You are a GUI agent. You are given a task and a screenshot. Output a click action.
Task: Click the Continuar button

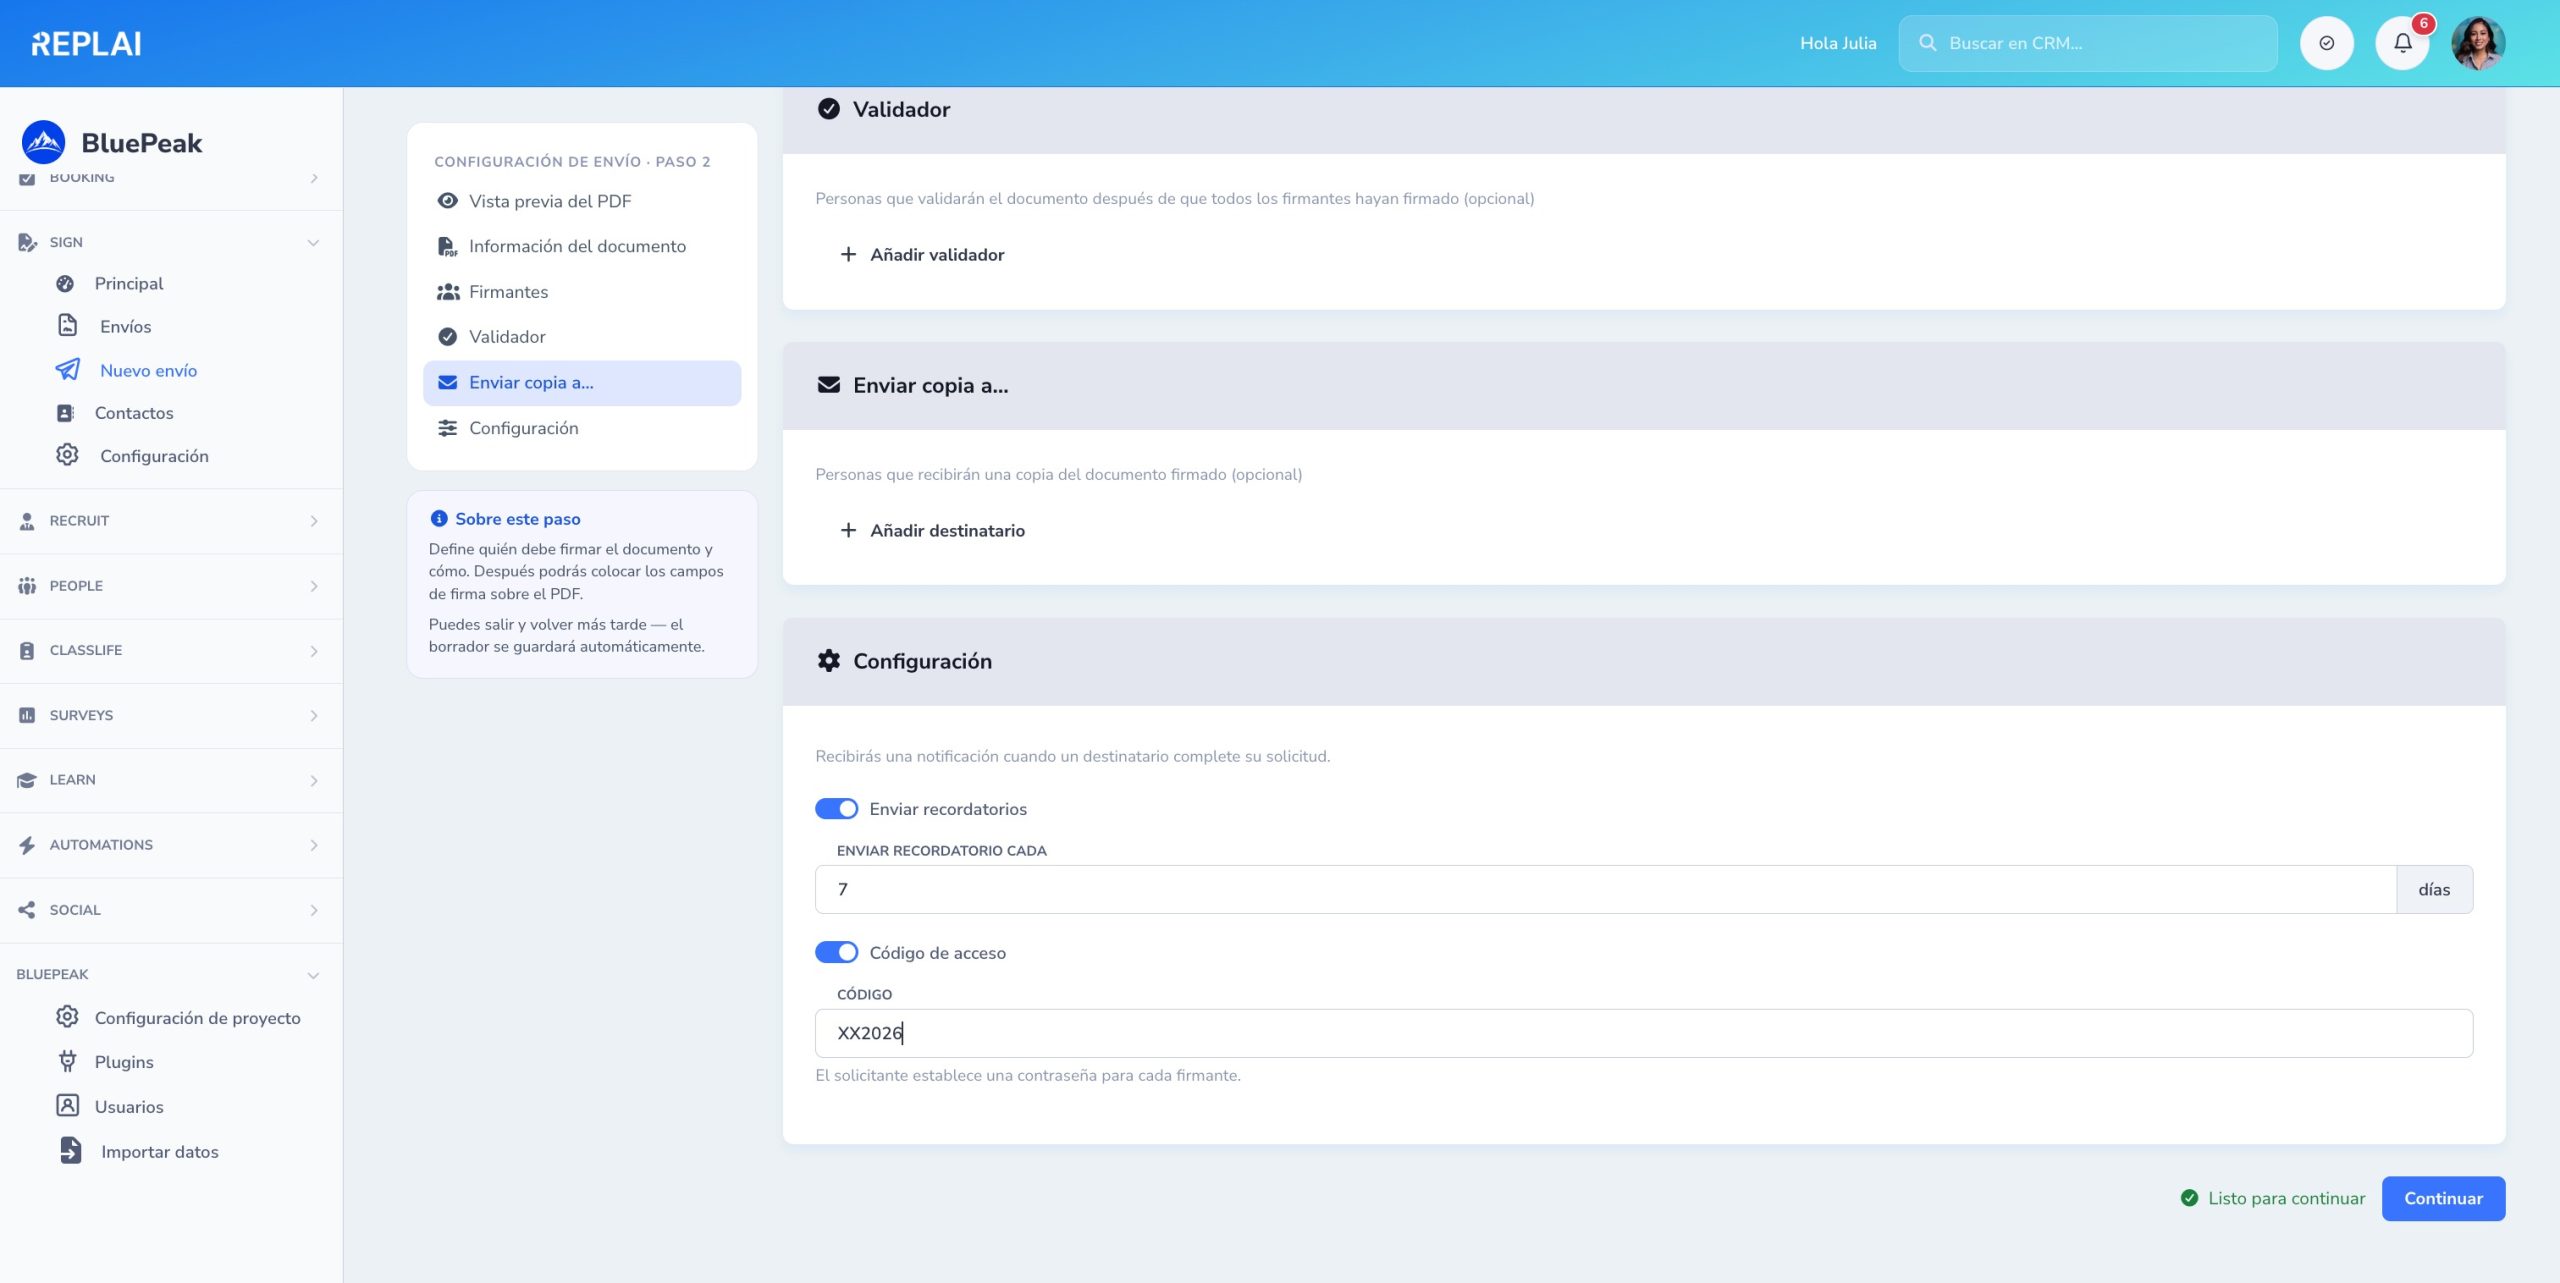(2442, 1198)
